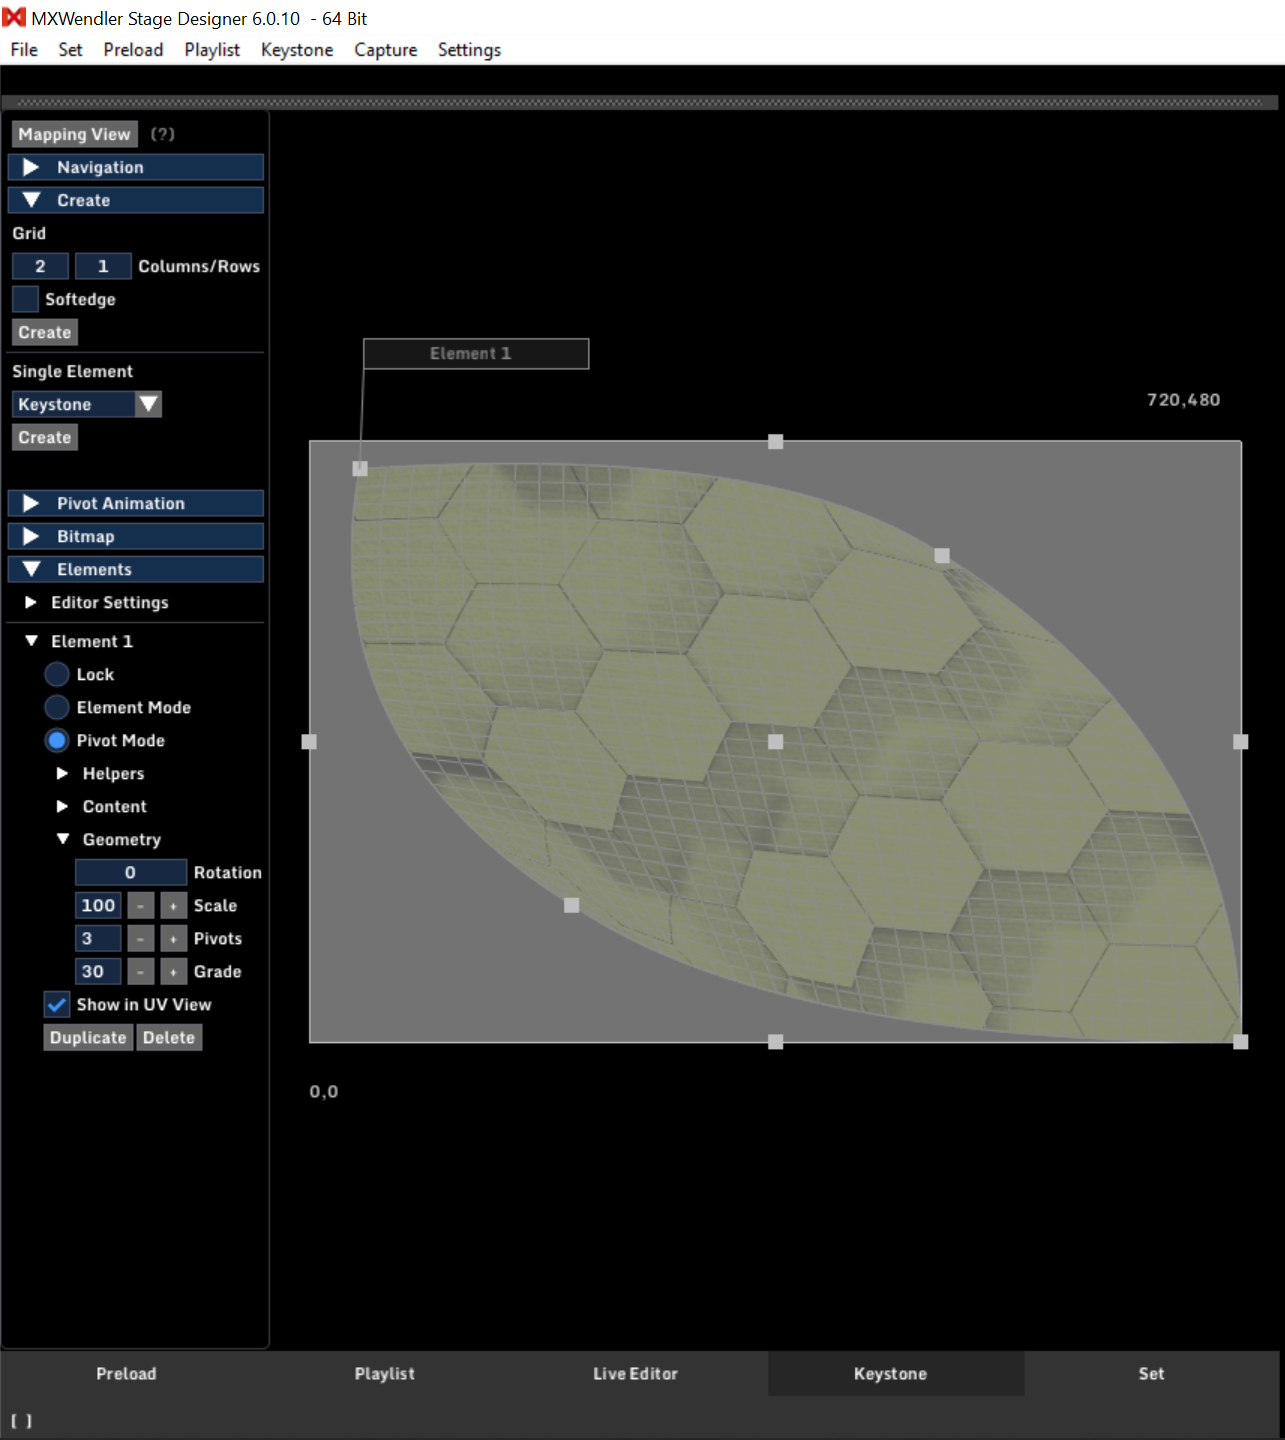Increase Scale with plus button

pyautogui.click(x=174, y=905)
